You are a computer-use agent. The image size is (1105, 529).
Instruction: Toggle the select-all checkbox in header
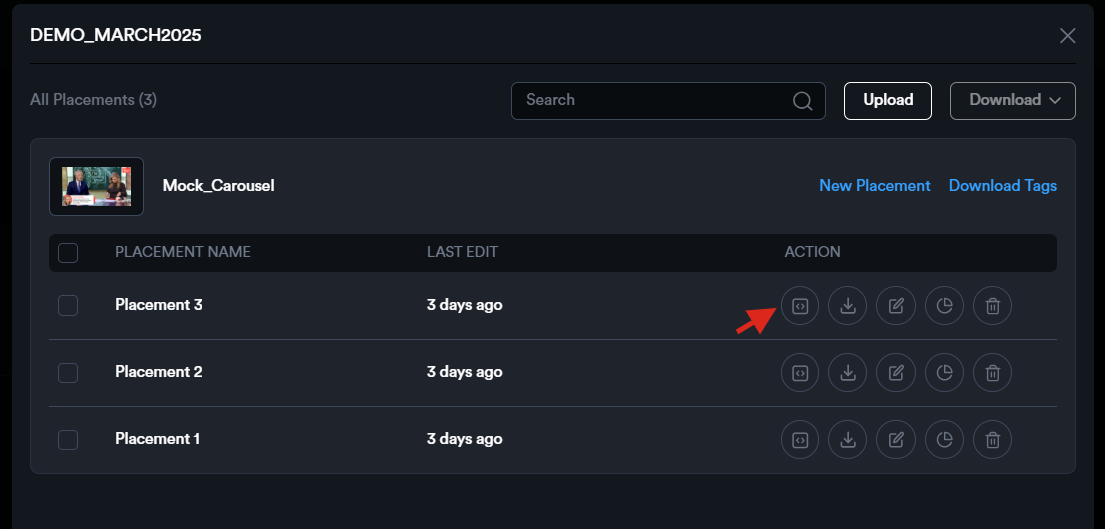68,253
